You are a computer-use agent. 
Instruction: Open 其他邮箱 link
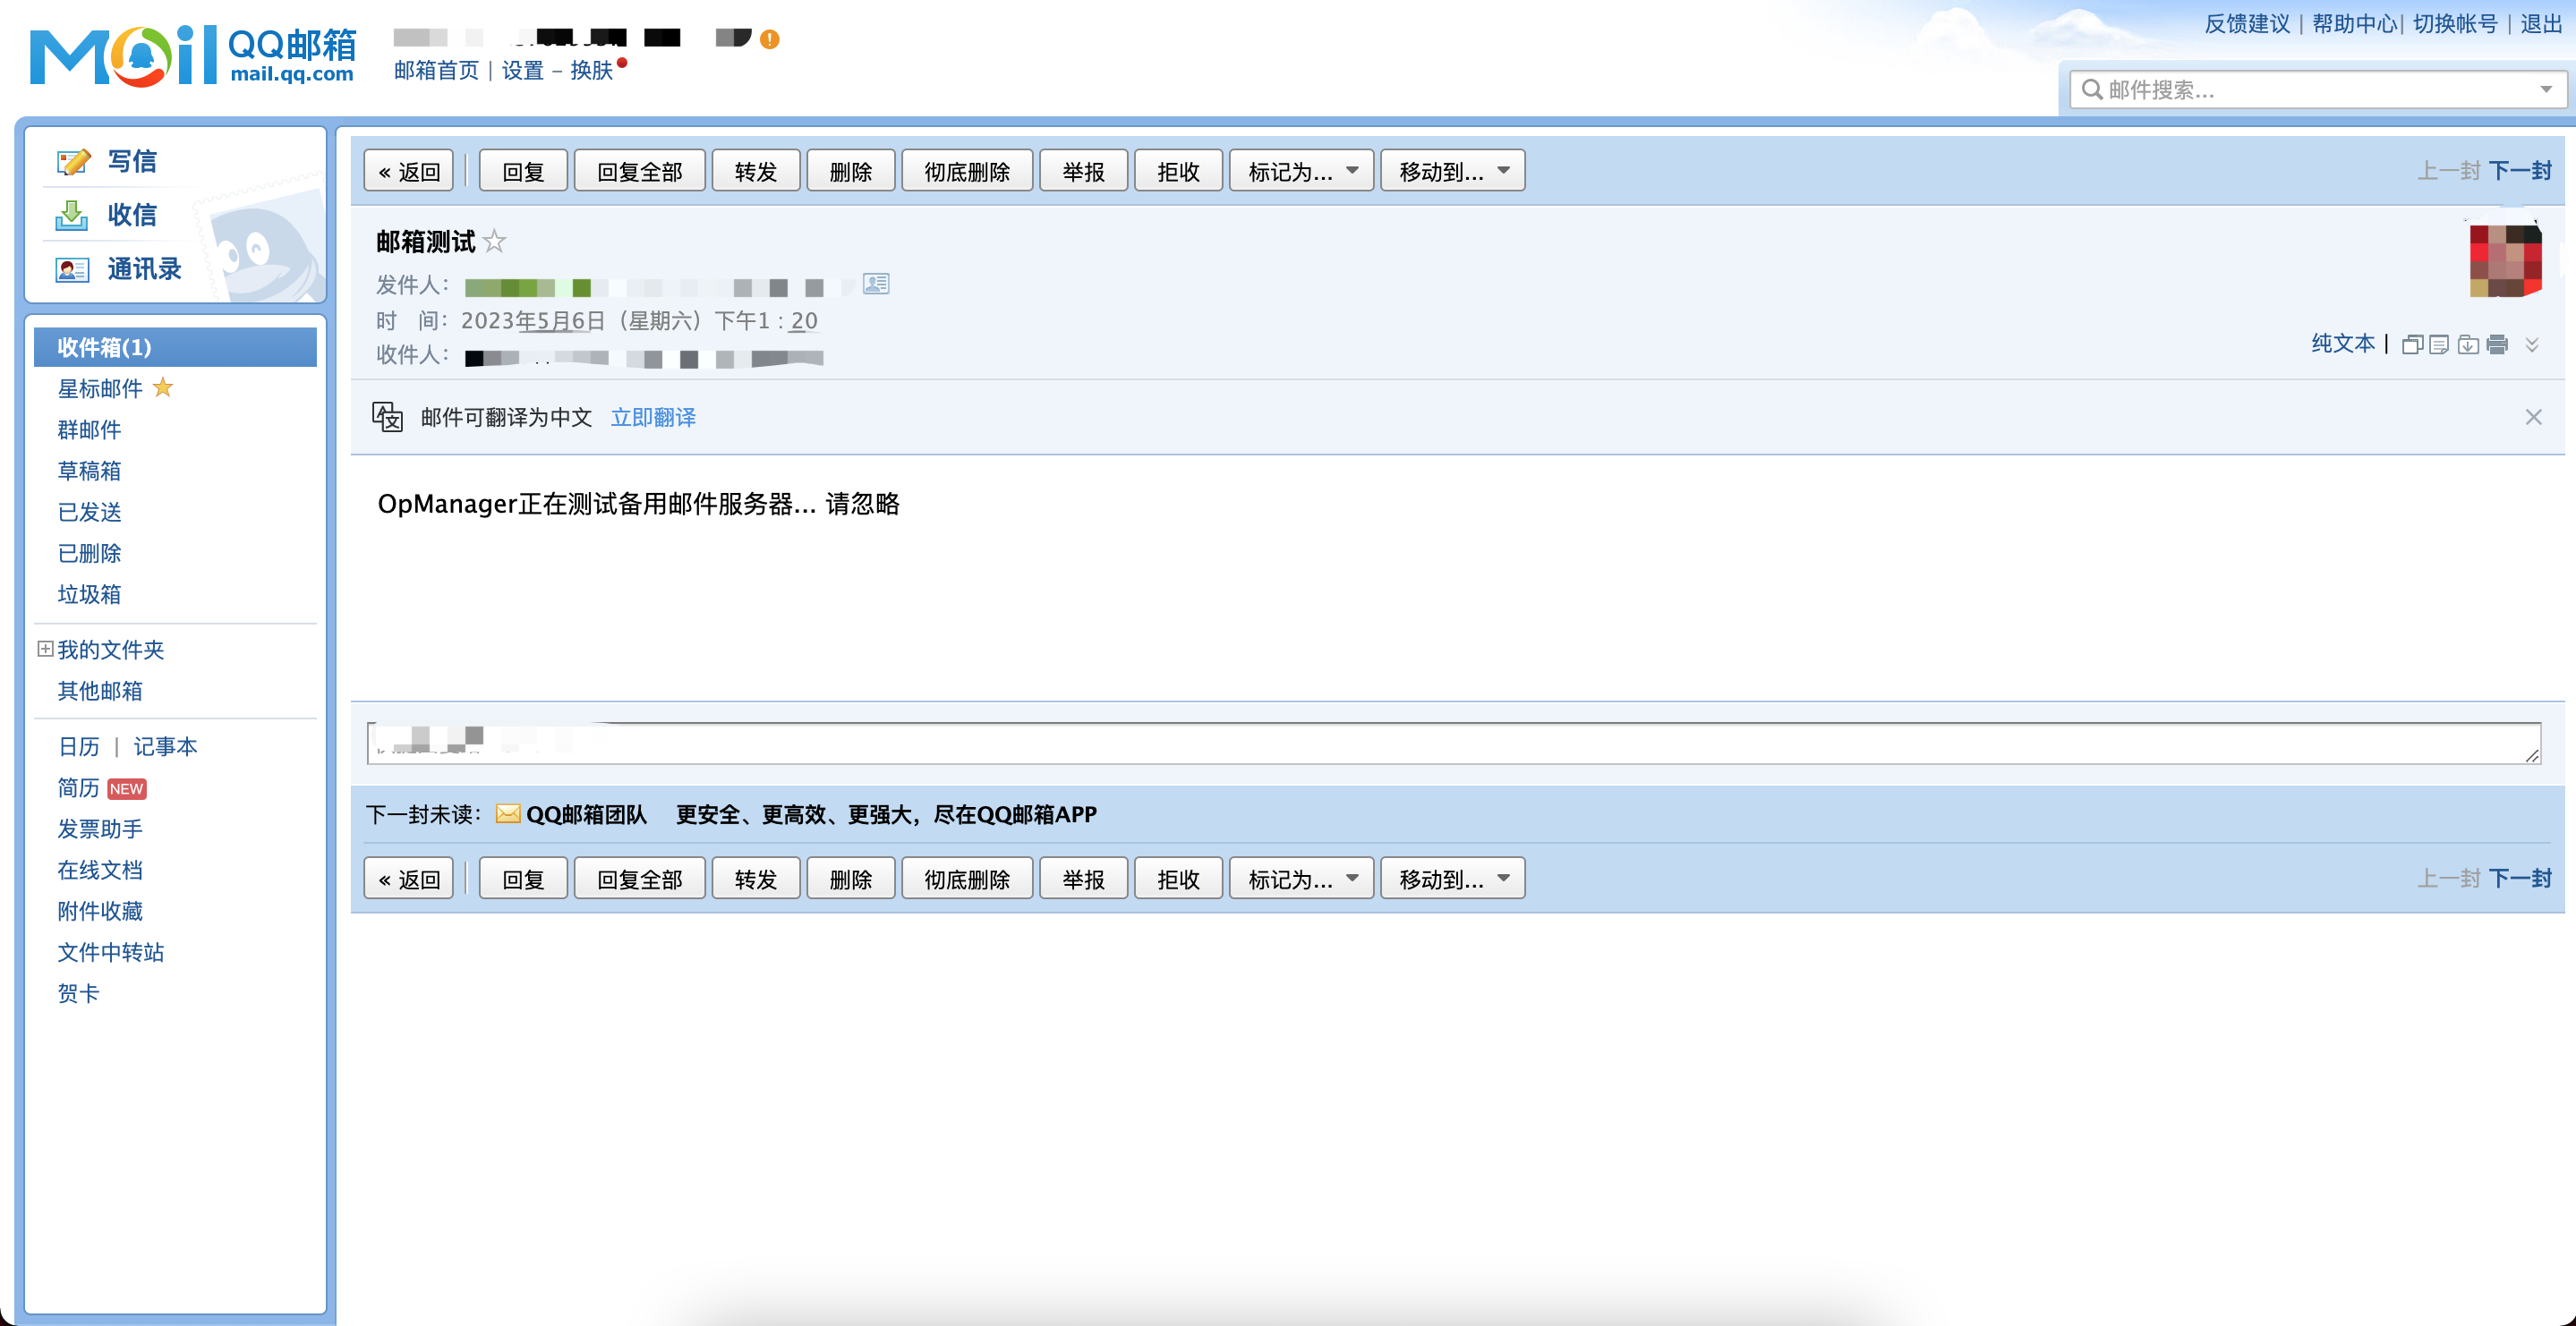100,691
